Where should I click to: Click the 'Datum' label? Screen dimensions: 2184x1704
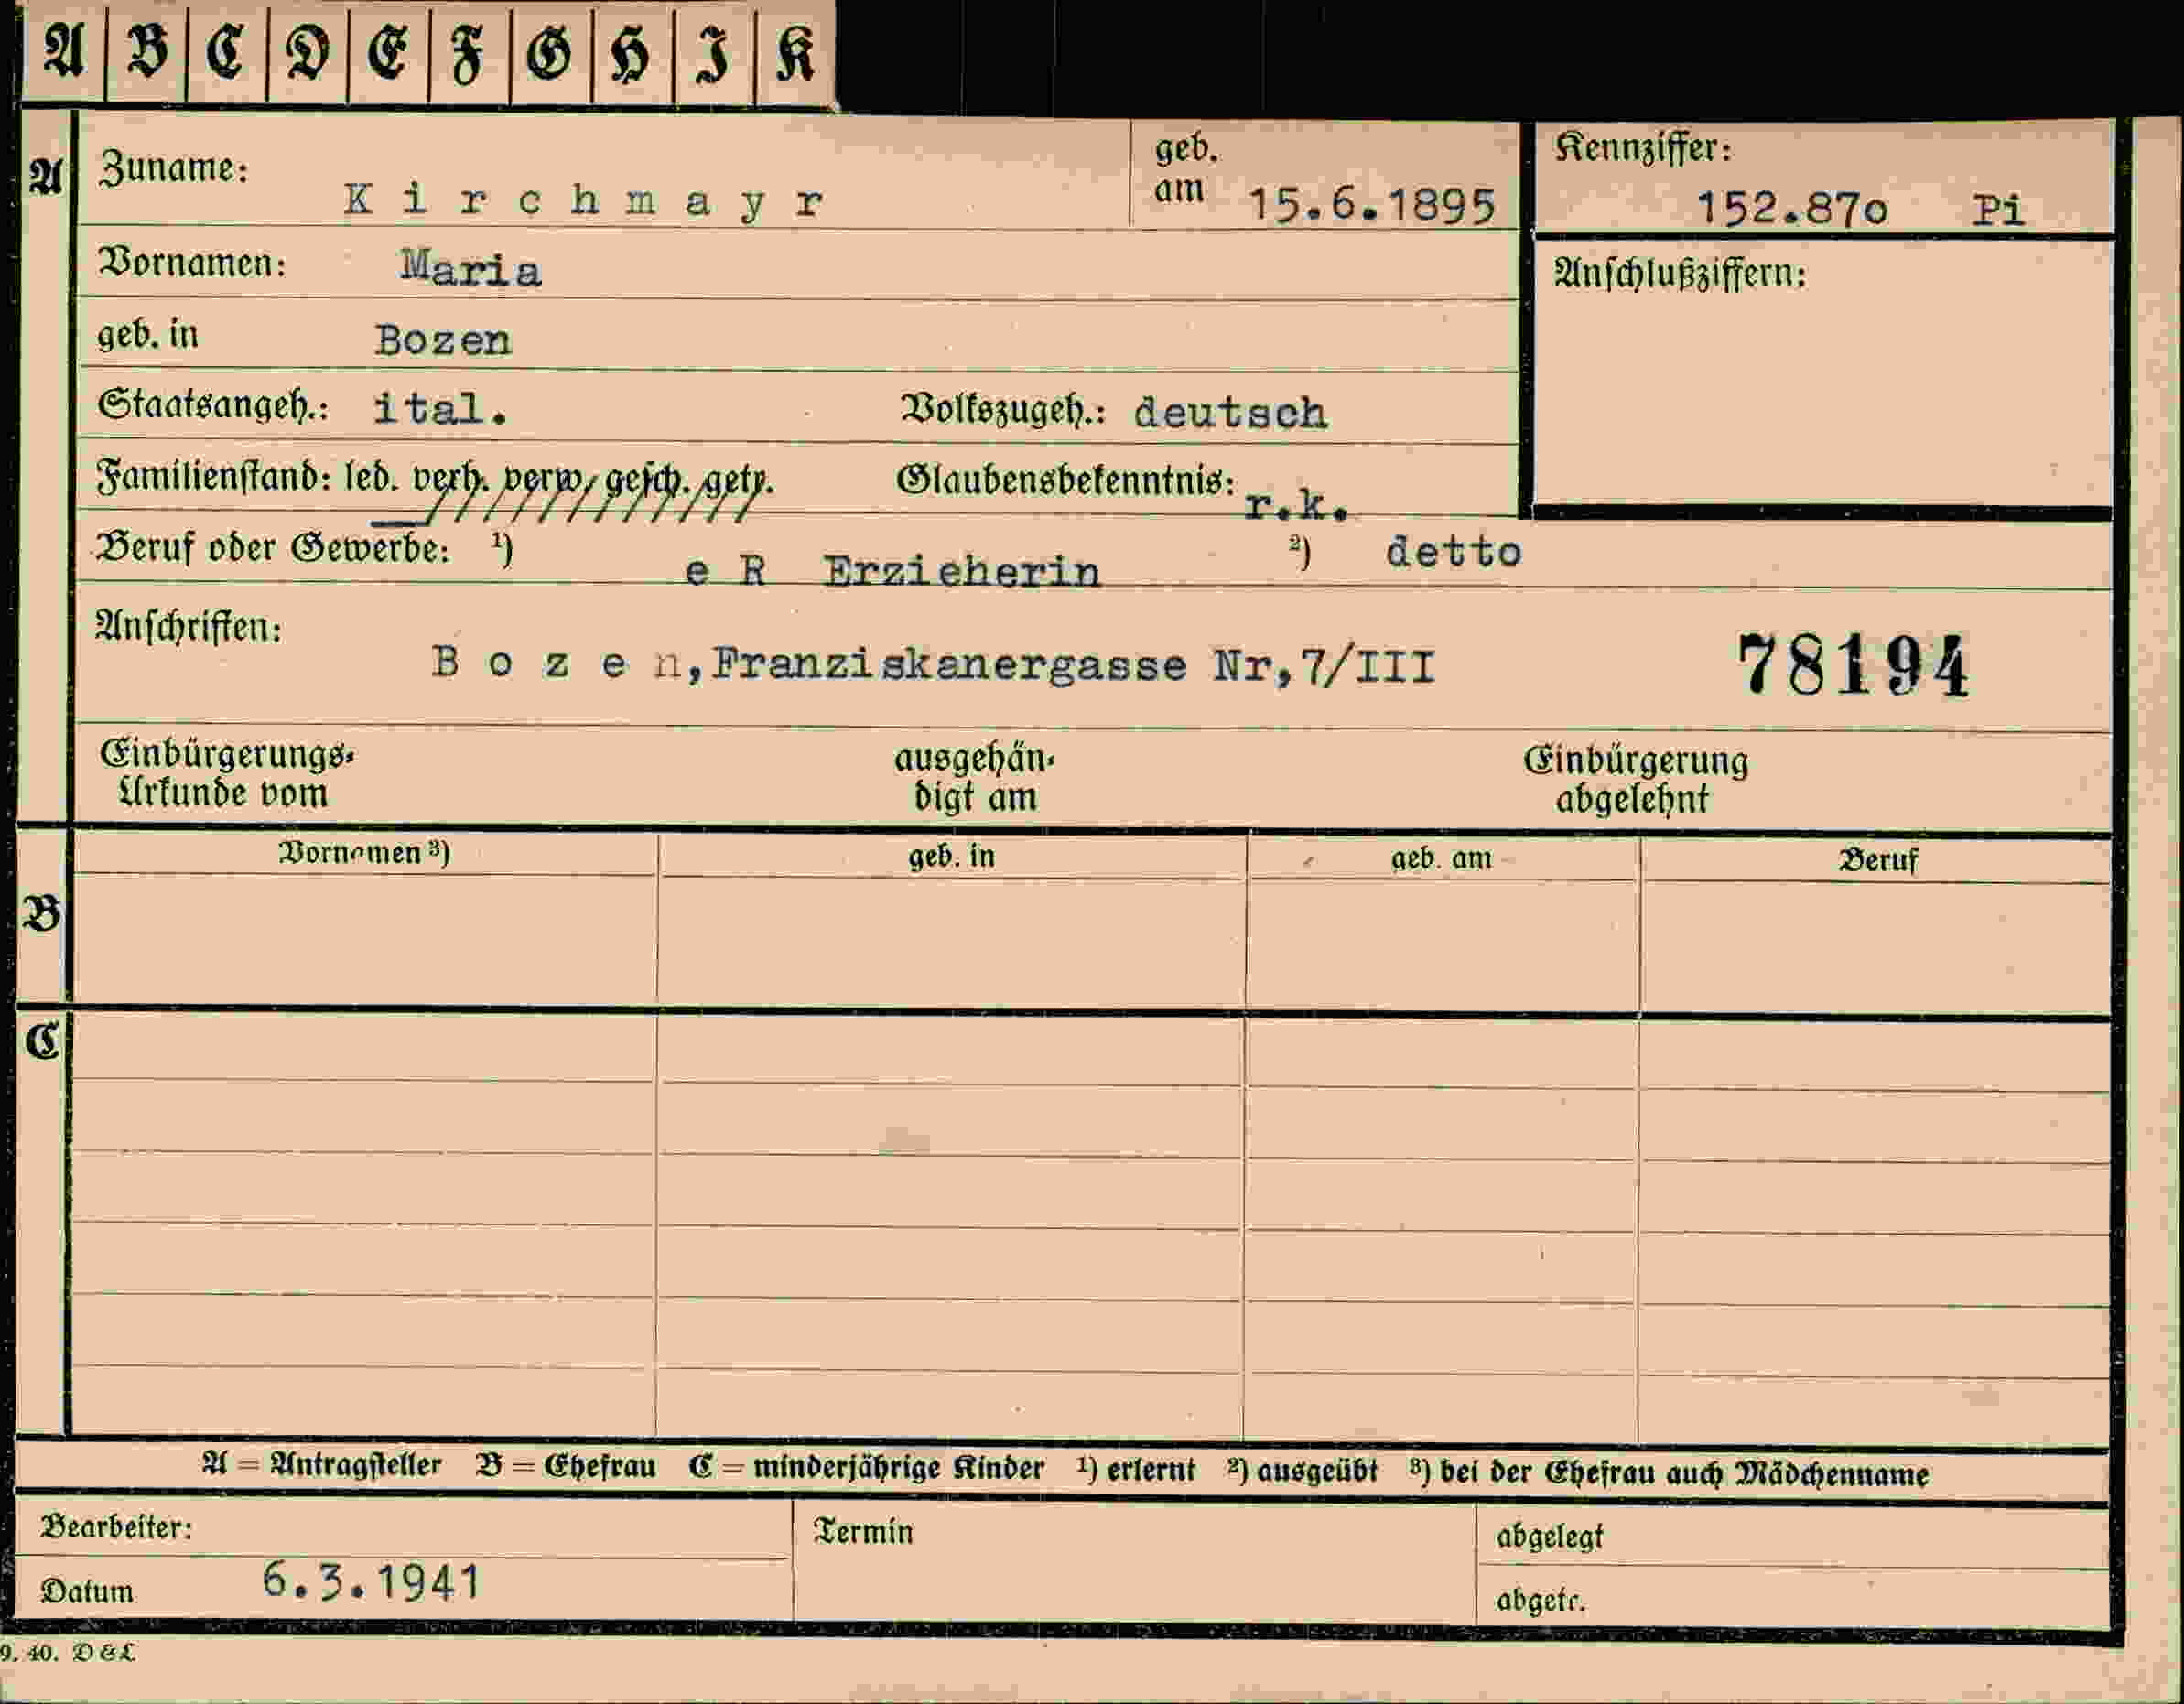click(86, 1591)
